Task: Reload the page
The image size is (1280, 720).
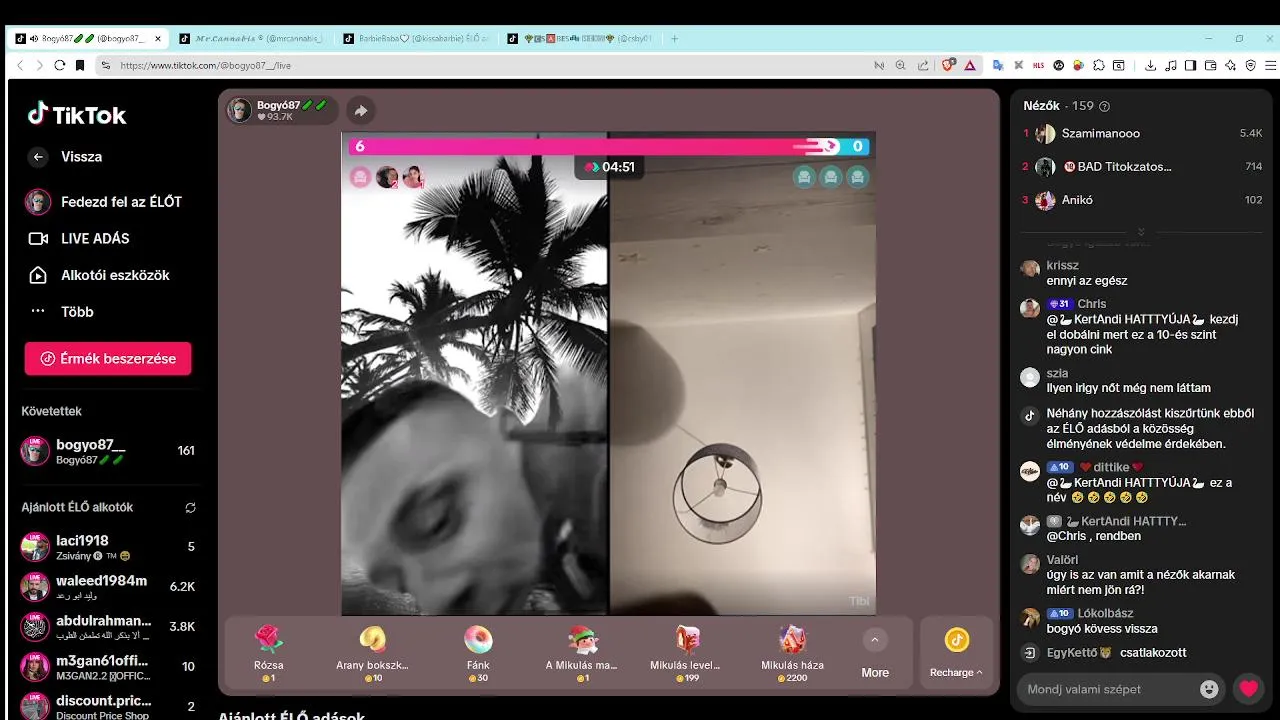Action: point(60,65)
